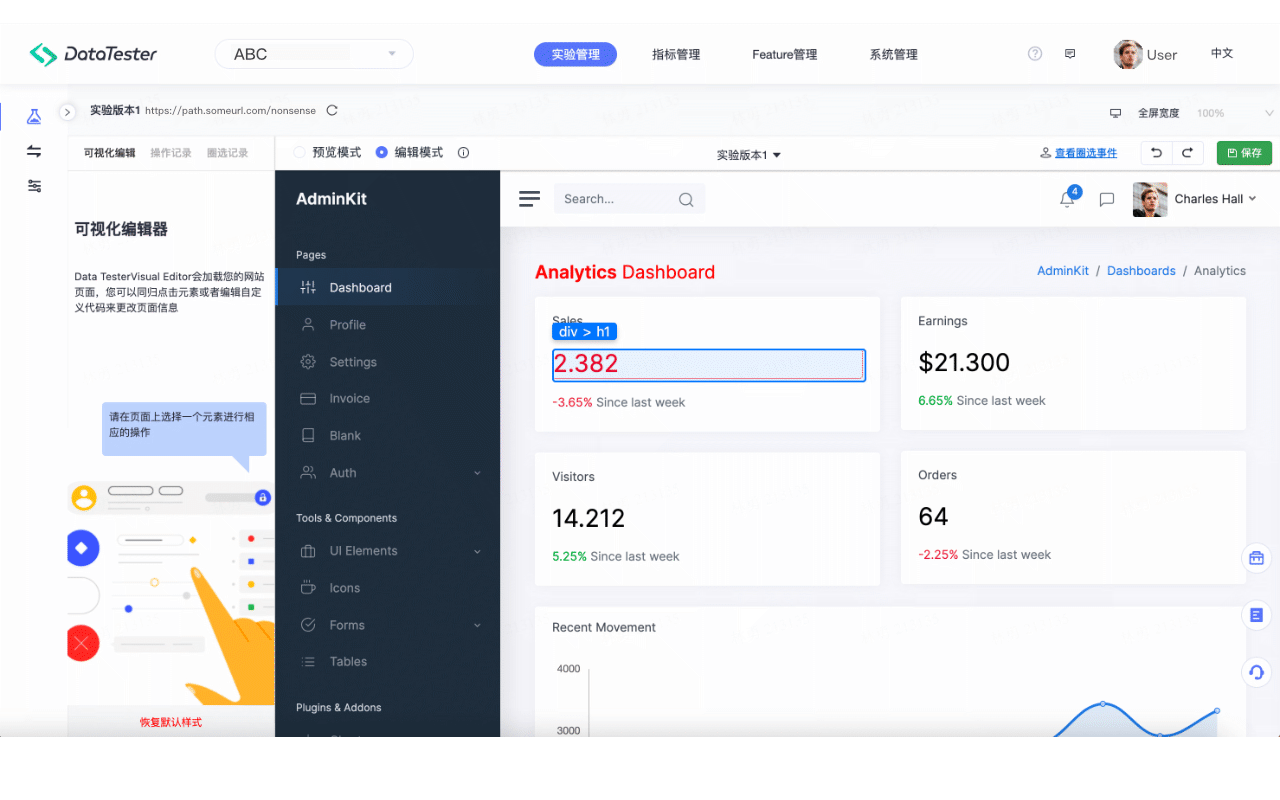Open the 指标管理 tab
1280x800 pixels.
(676, 54)
